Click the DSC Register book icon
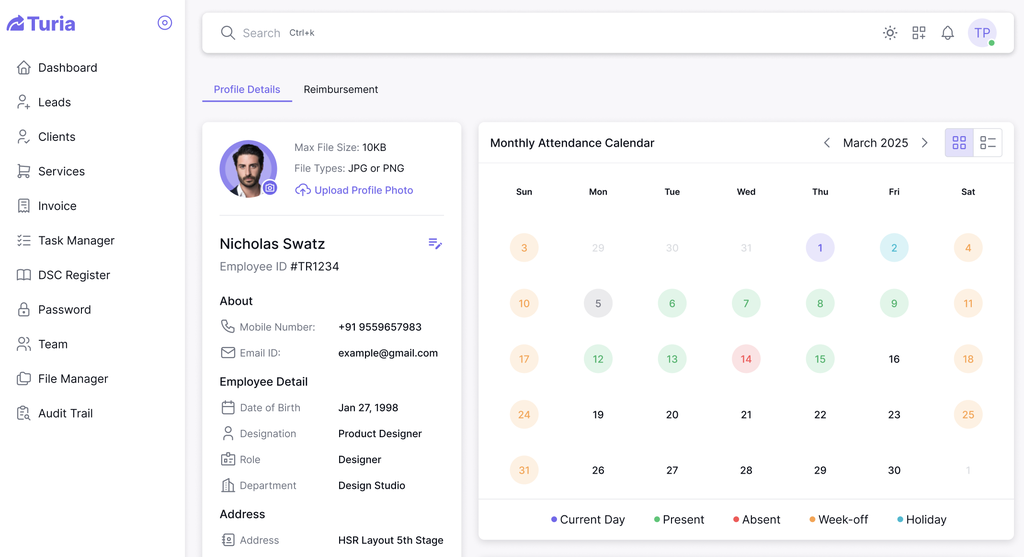Viewport: 1024px width, 557px height. coord(24,275)
